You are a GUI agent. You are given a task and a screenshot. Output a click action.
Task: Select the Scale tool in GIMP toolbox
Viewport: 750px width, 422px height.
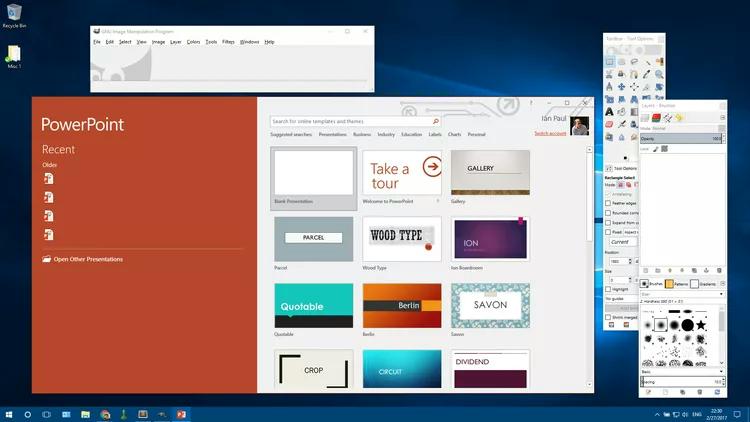coord(609,99)
